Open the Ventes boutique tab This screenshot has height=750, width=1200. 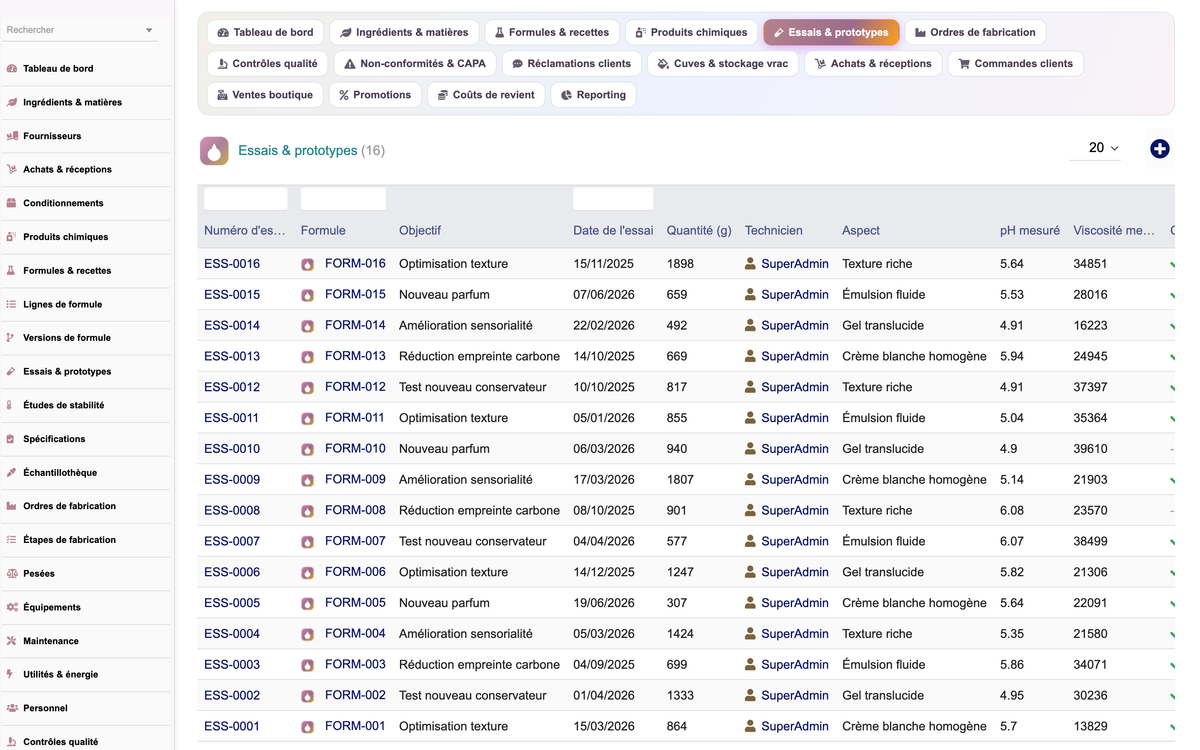click(265, 95)
